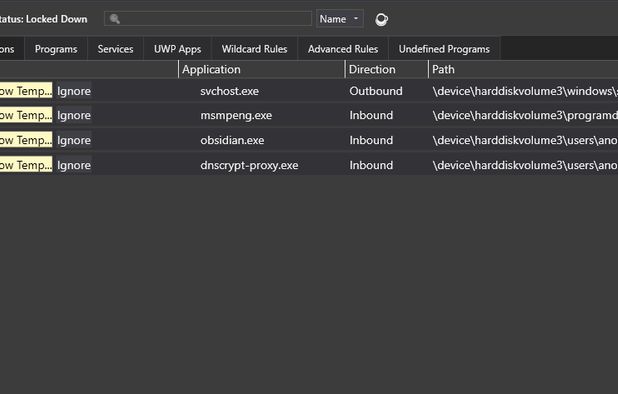618x394 pixels.
Task: Click the Inbound direction for dnscrypt-proxy.exe
Action: tap(371, 165)
